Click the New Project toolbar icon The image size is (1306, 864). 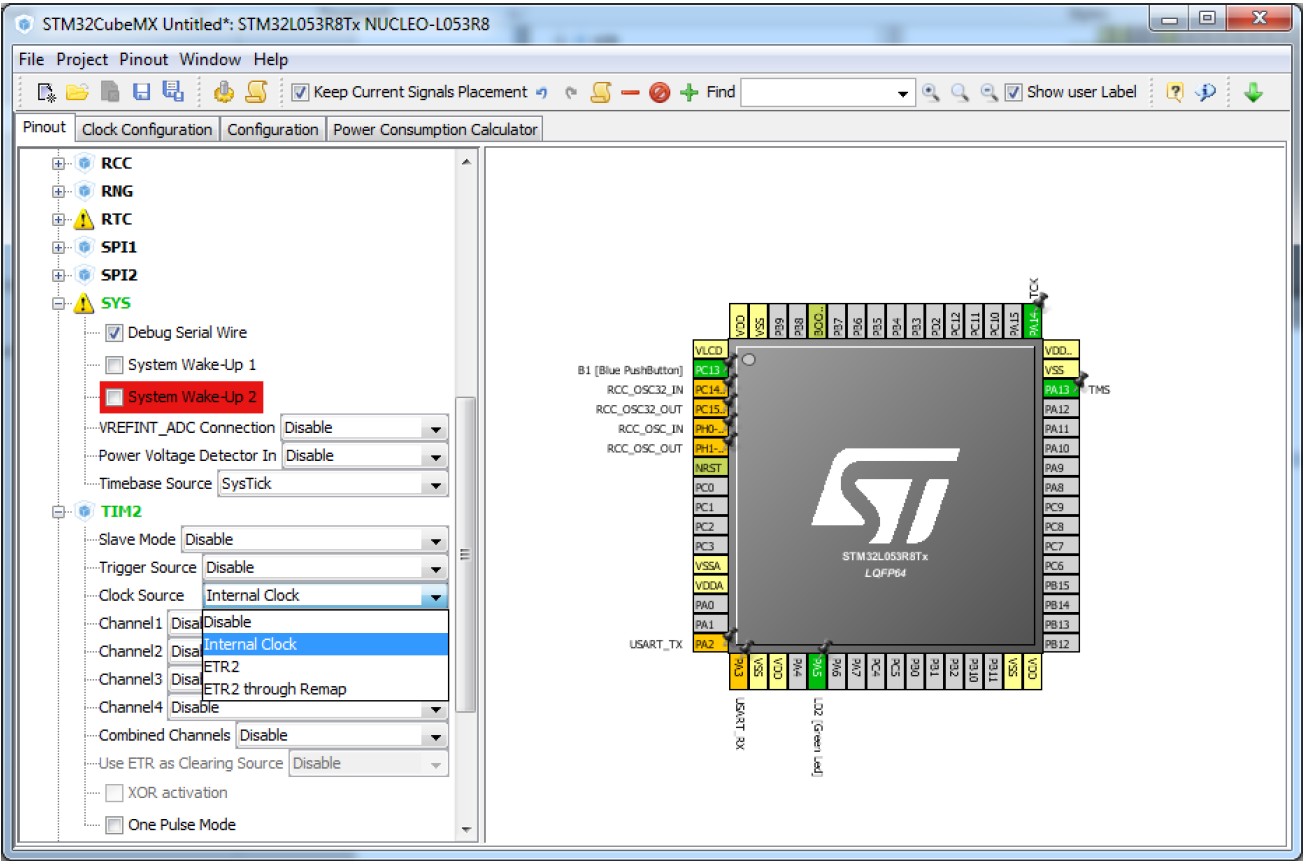click(x=47, y=93)
